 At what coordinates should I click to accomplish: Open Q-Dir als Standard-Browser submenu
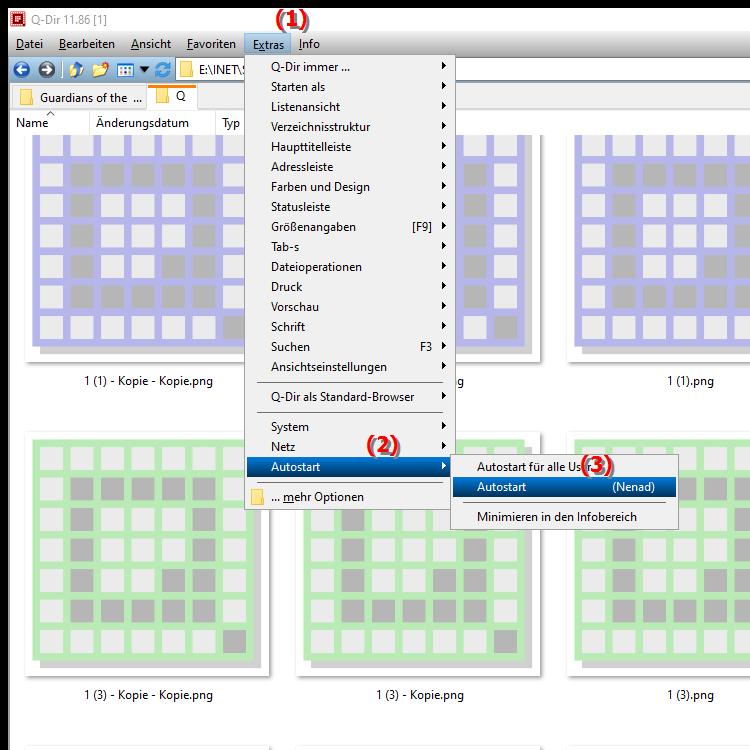pyautogui.click(x=350, y=397)
